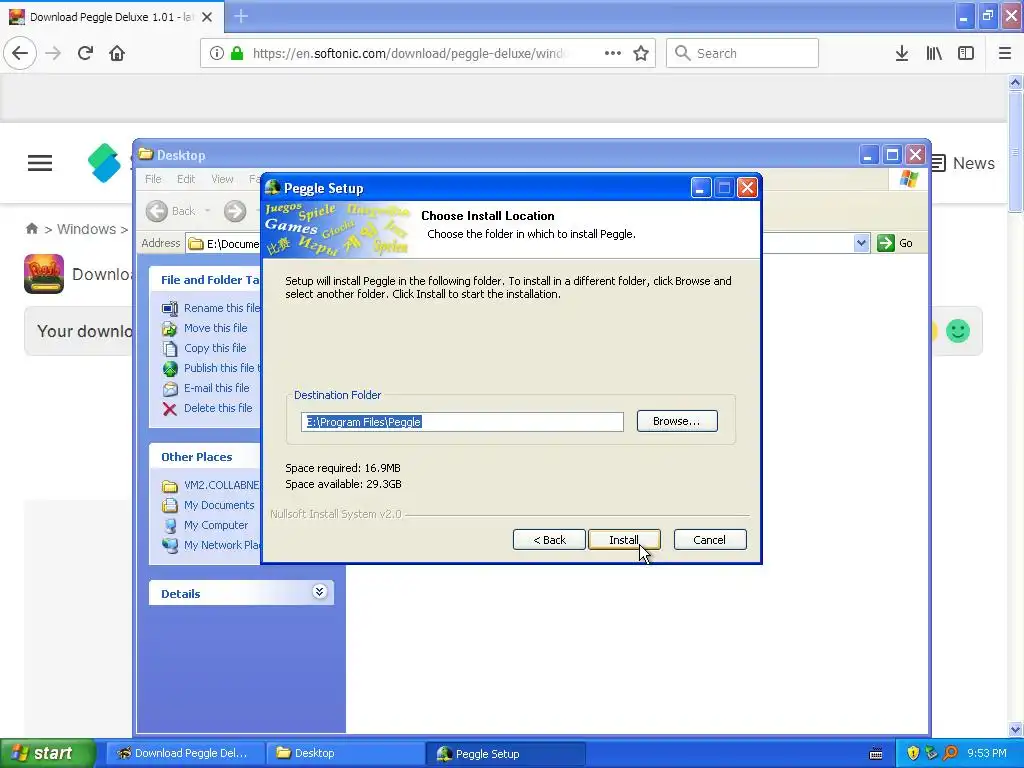The image size is (1024, 768).
Task: Open Firefox library icon
Action: 934,53
